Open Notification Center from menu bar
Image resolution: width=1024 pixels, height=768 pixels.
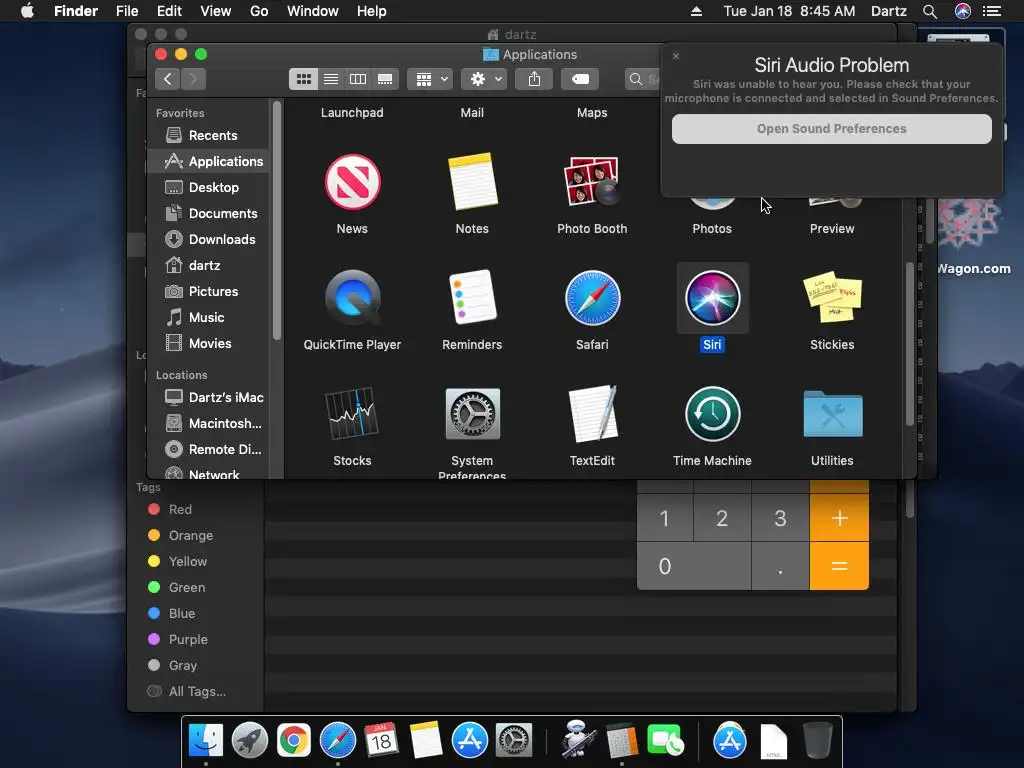click(993, 11)
